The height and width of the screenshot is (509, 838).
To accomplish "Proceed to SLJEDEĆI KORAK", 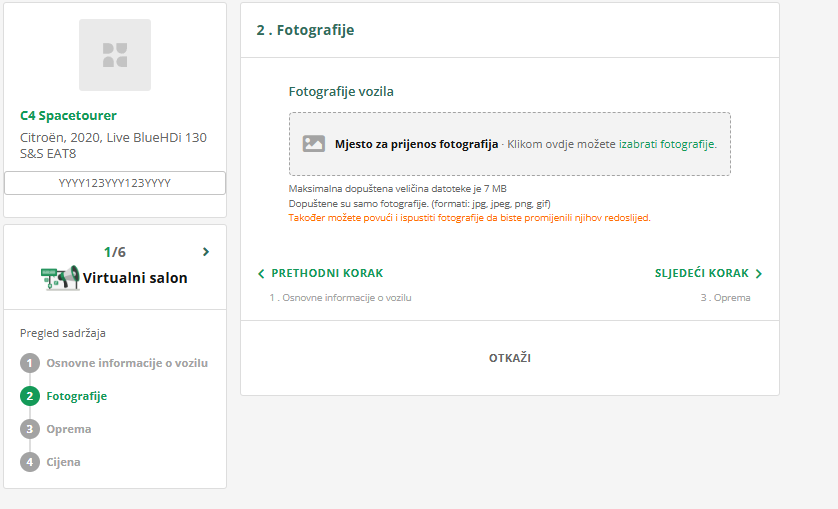I will click(x=701, y=273).
